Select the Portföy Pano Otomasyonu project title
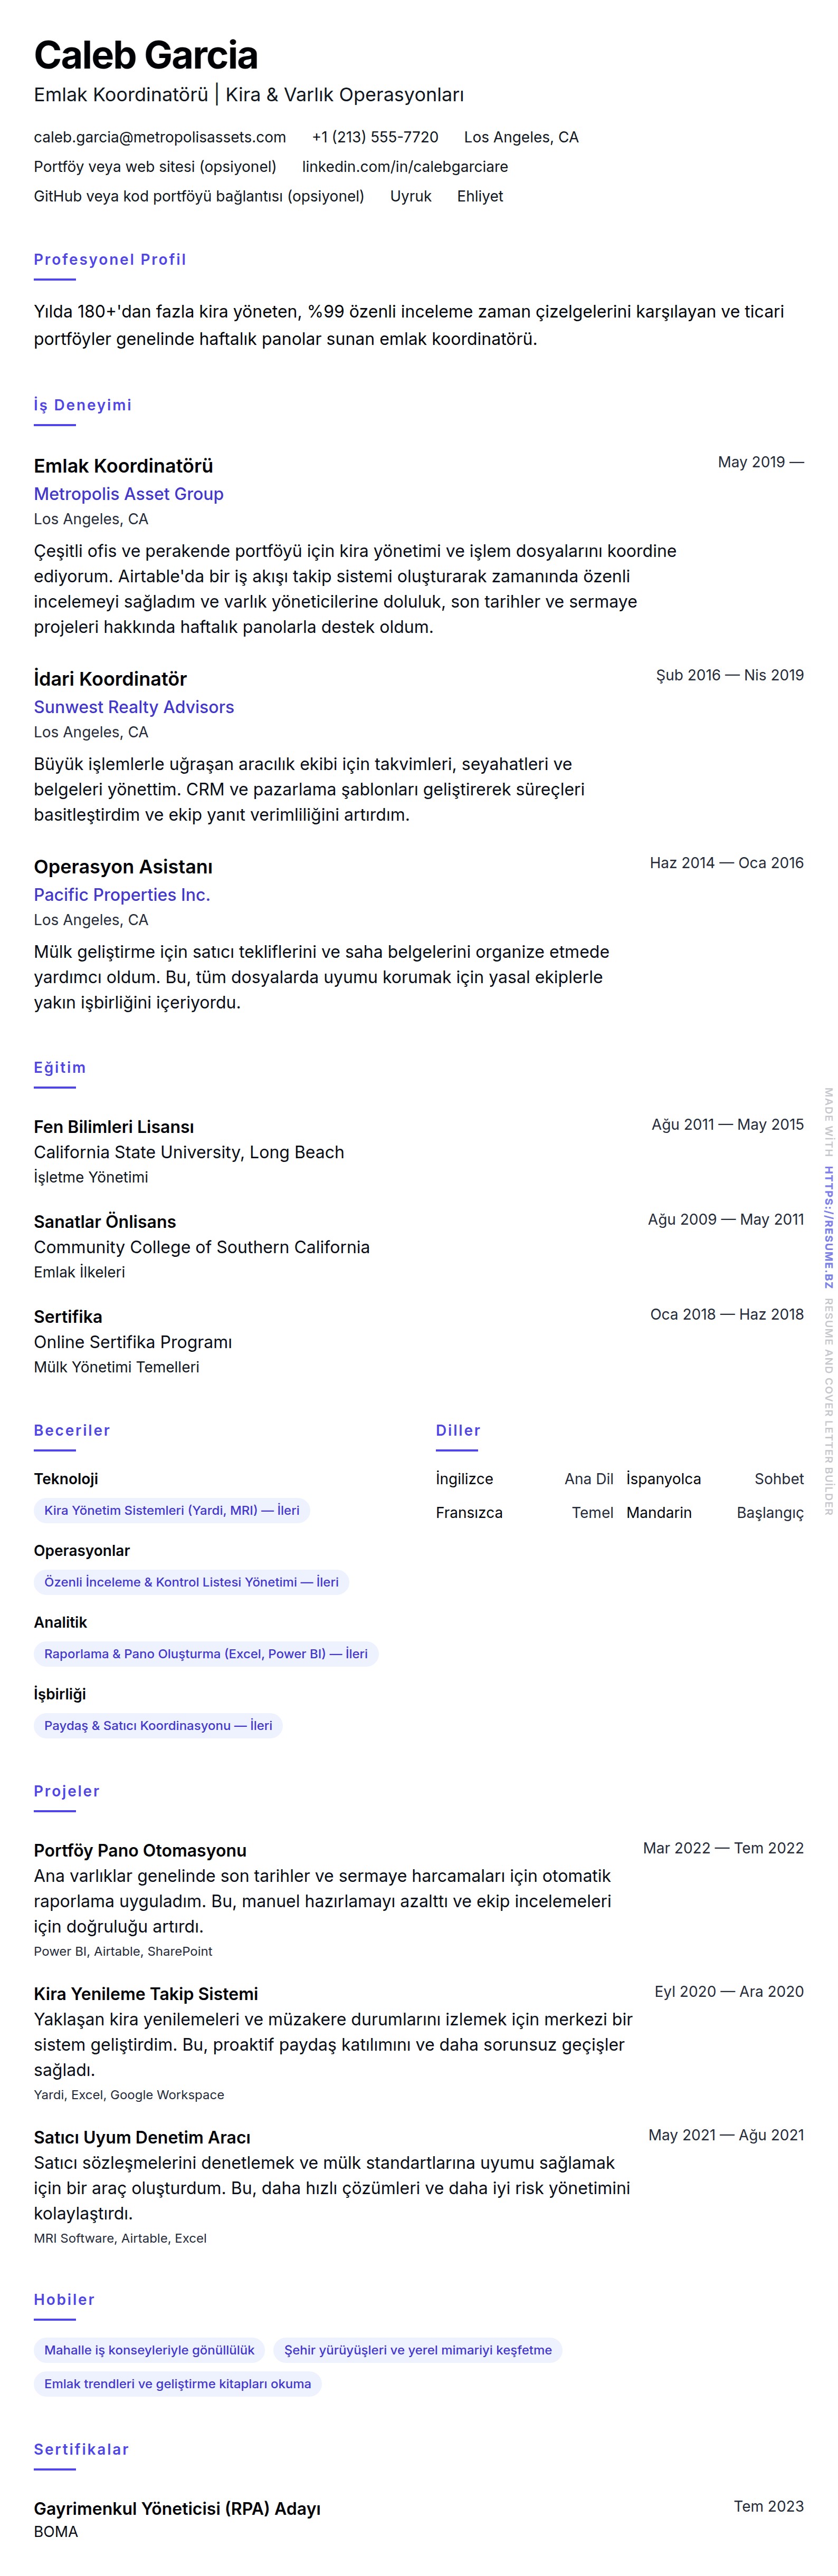The height and width of the screenshot is (2576, 838). click(140, 1851)
